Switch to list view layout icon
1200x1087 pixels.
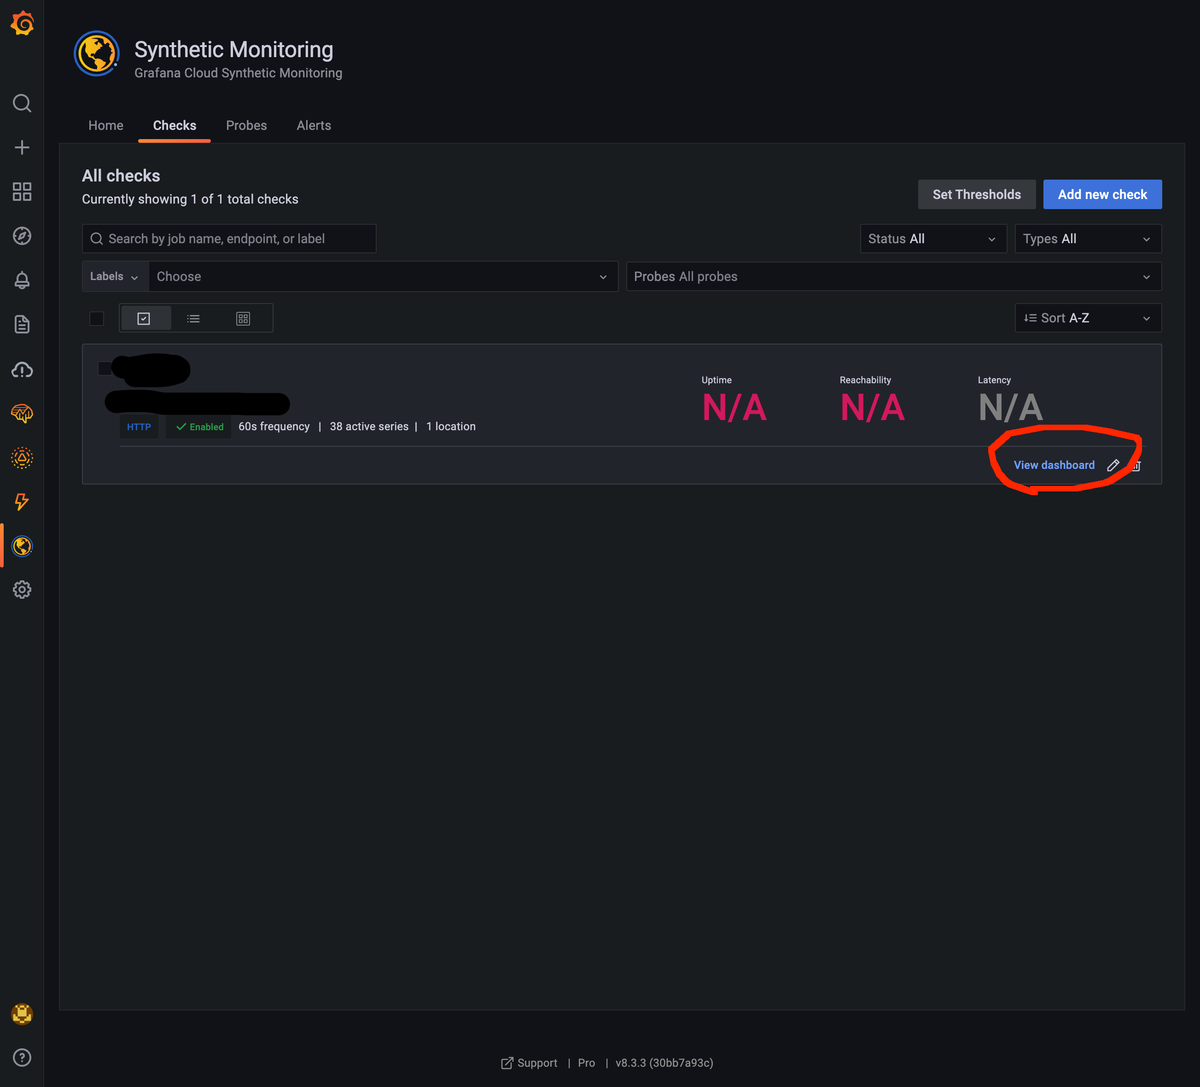(x=194, y=318)
